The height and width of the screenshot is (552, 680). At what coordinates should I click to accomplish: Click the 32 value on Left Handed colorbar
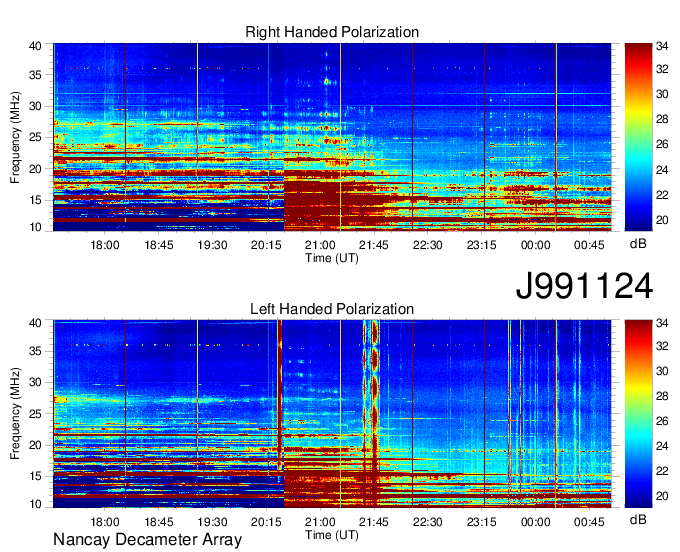pyautogui.click(x=662, y=346)
